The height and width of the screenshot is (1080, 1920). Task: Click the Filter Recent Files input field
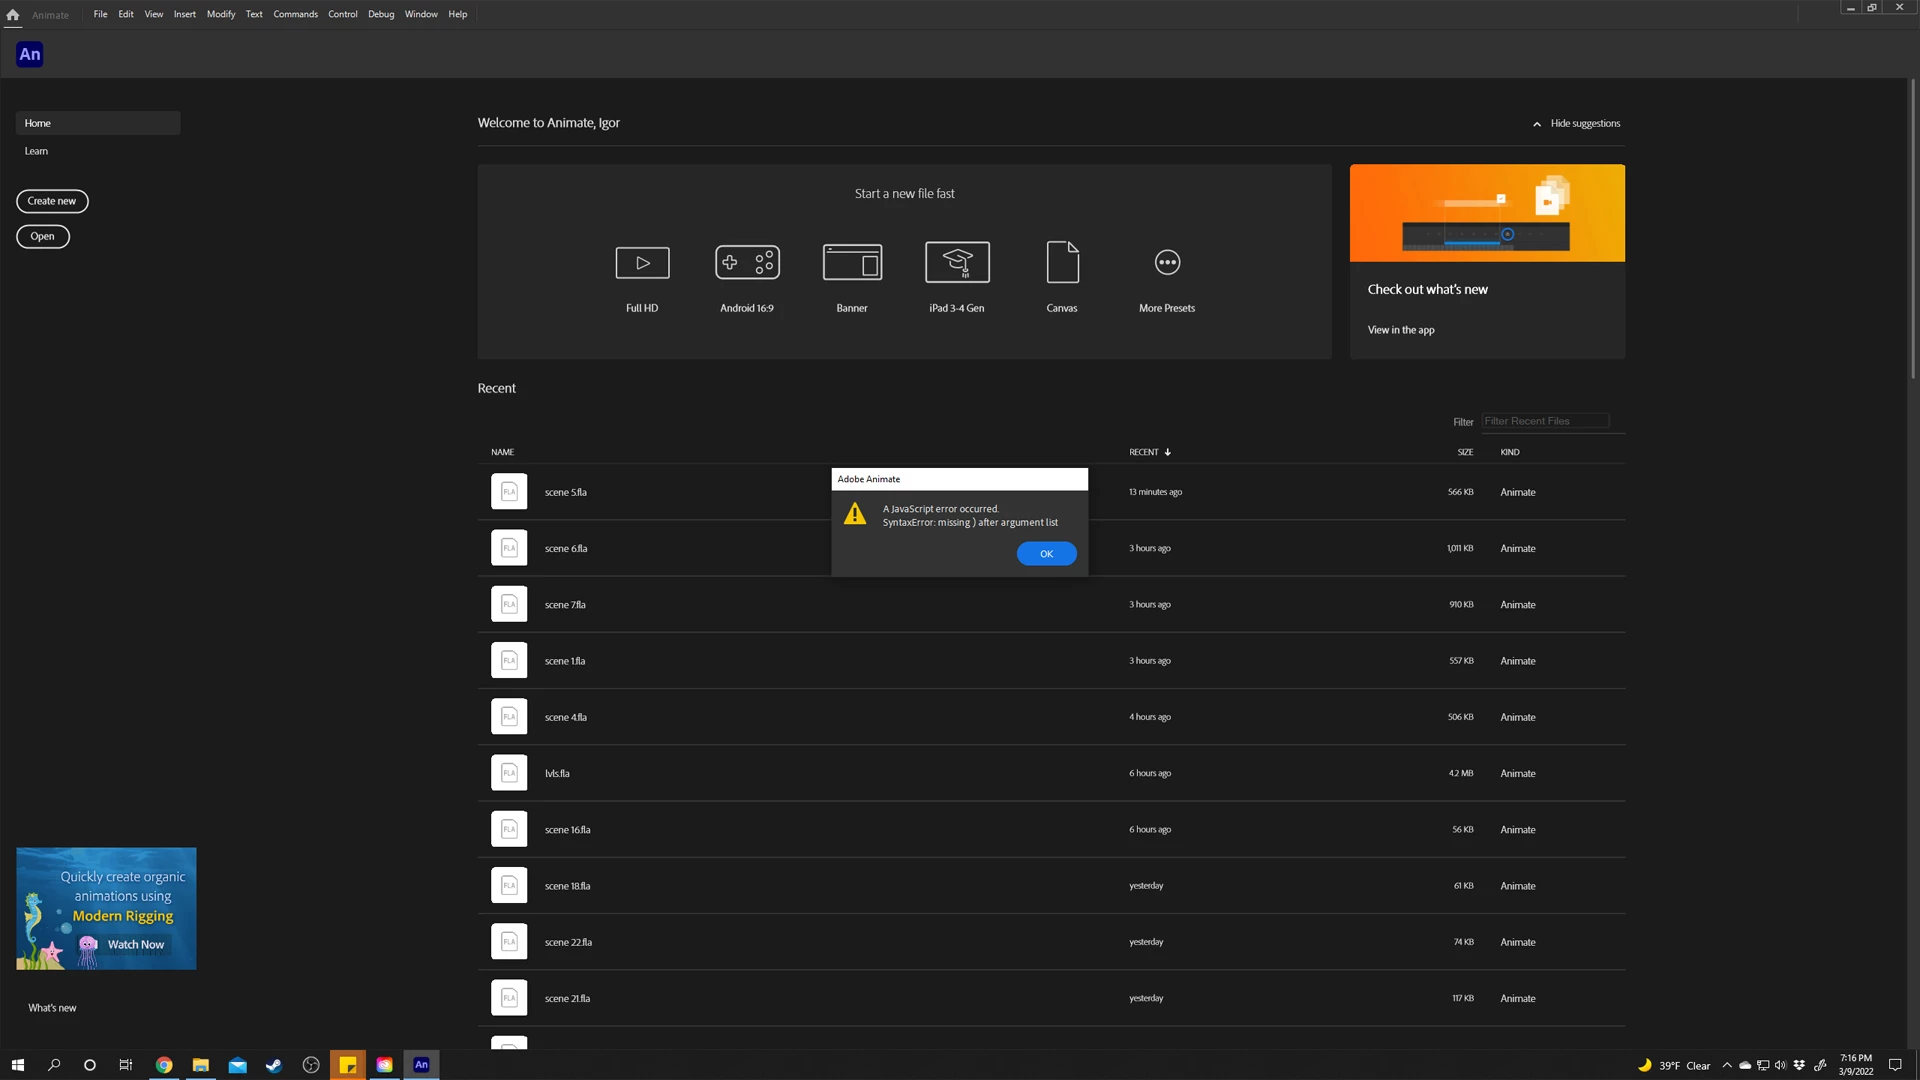coord(1545,421)
